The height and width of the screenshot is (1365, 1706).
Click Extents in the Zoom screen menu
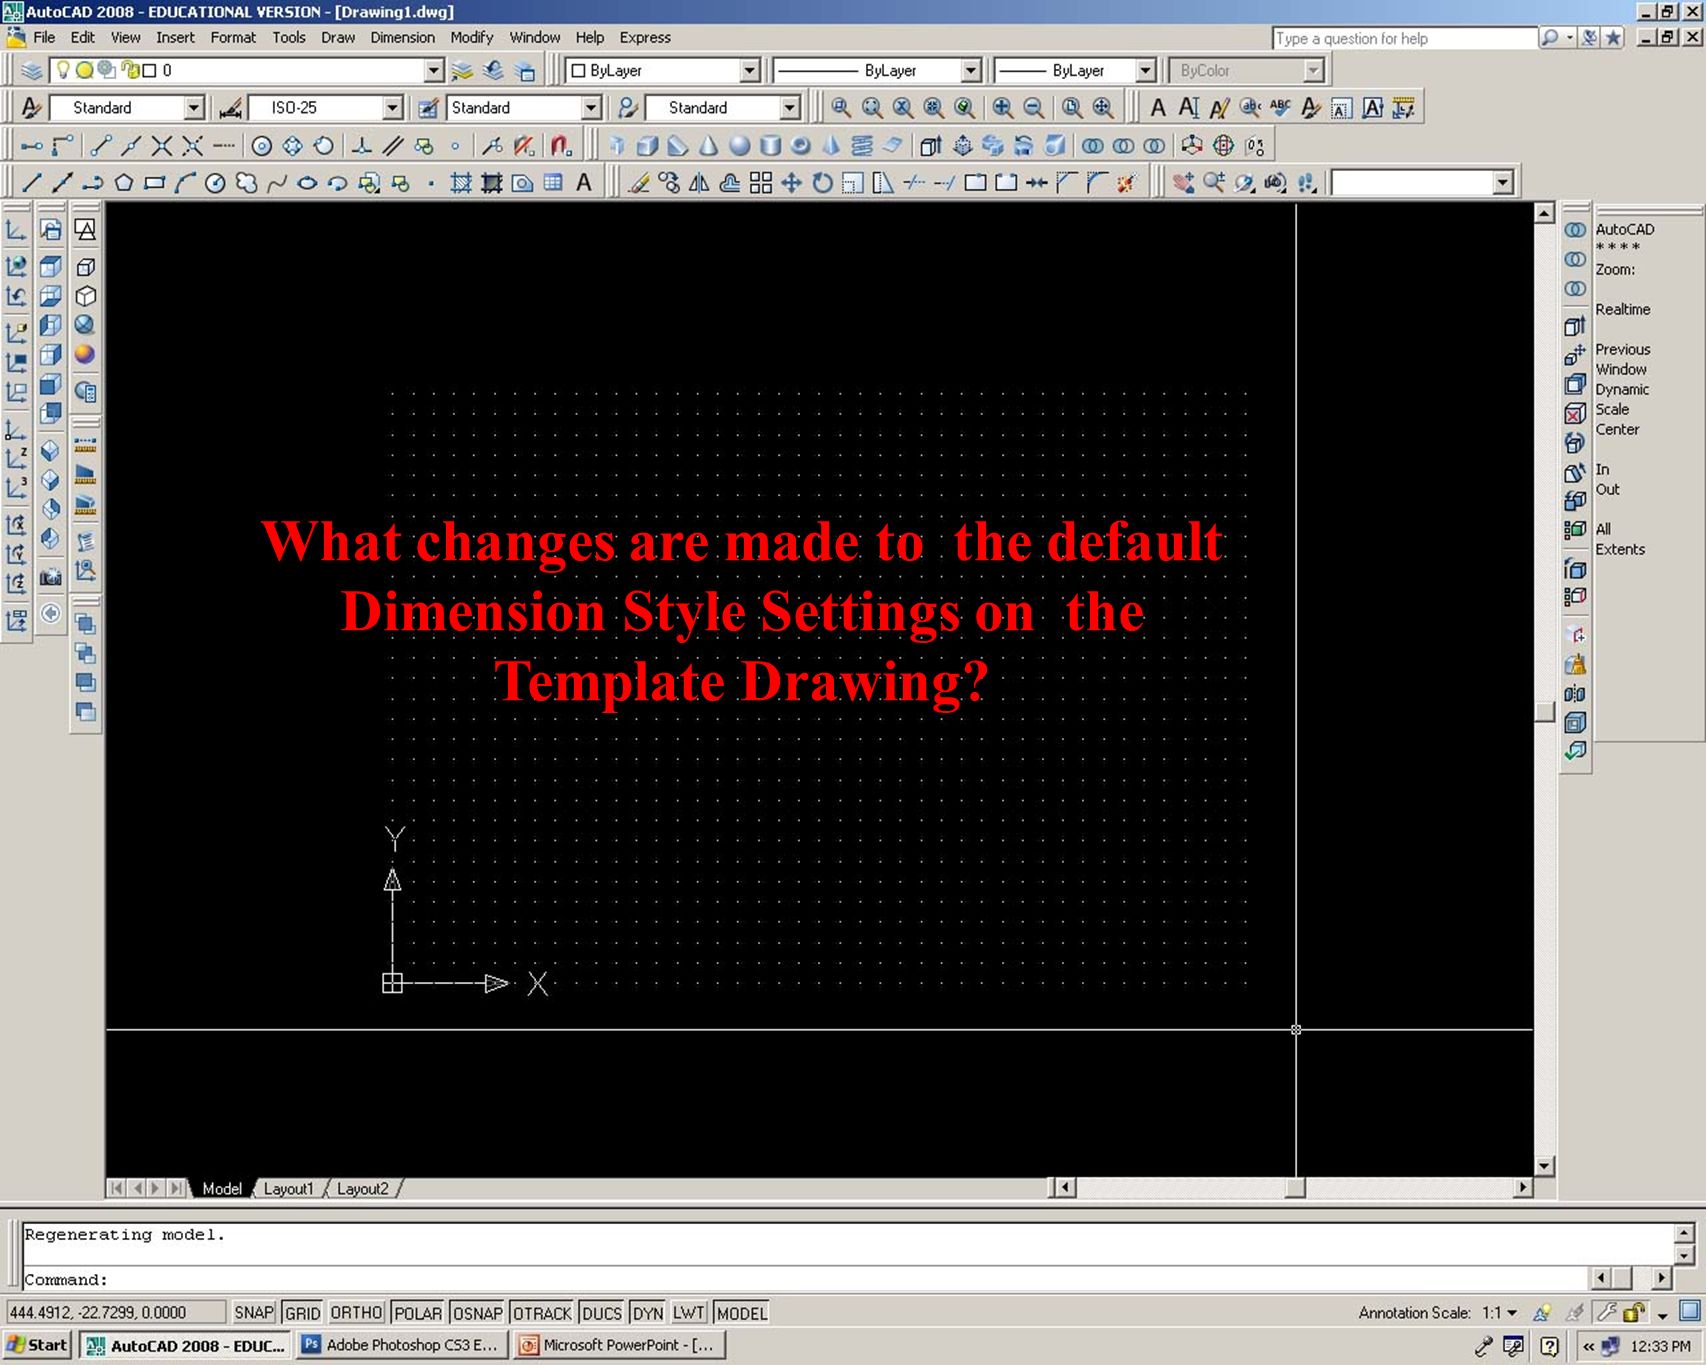[1620, 549]
